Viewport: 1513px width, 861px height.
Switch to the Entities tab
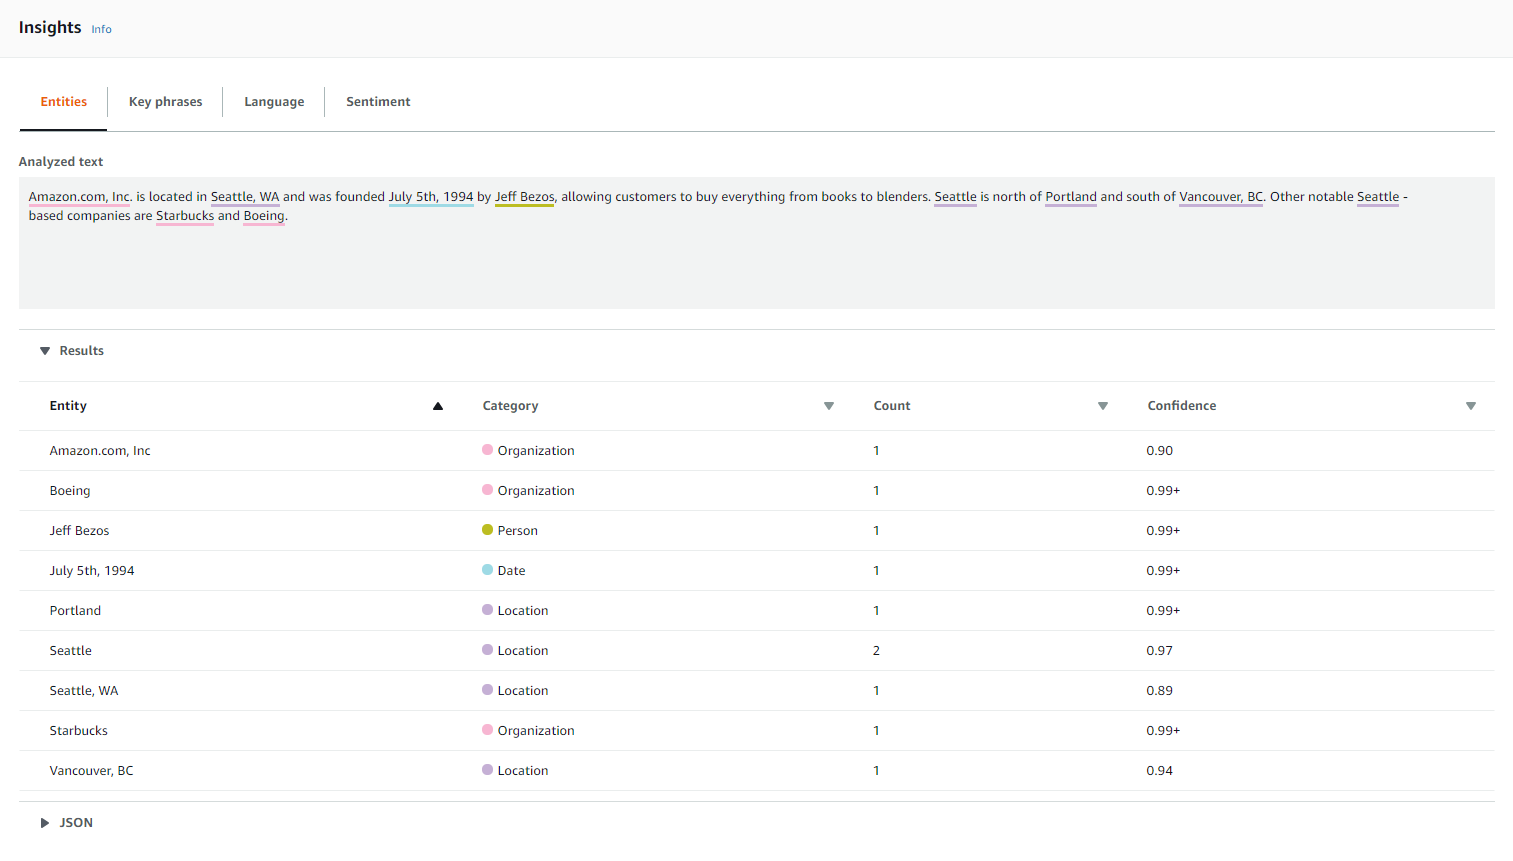click(64, 102)
